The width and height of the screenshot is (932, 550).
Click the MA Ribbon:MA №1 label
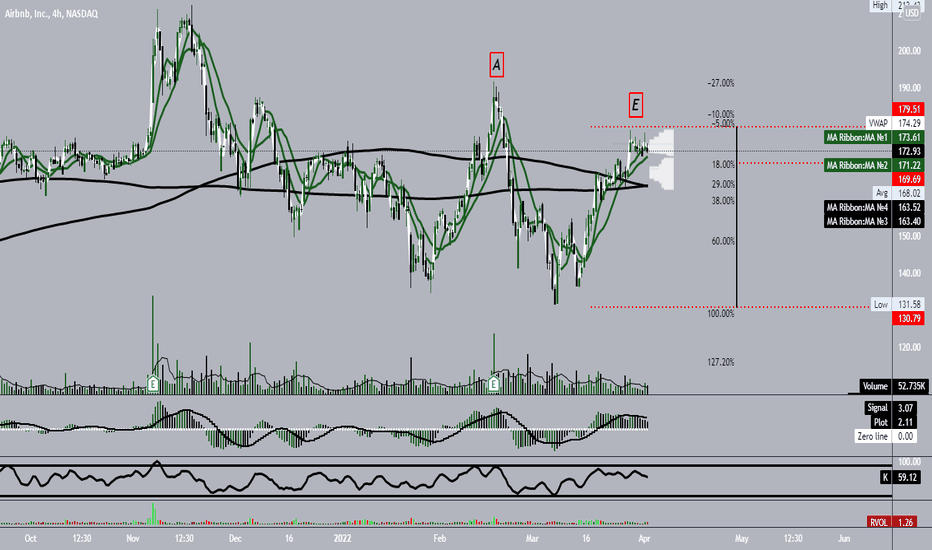874,137
